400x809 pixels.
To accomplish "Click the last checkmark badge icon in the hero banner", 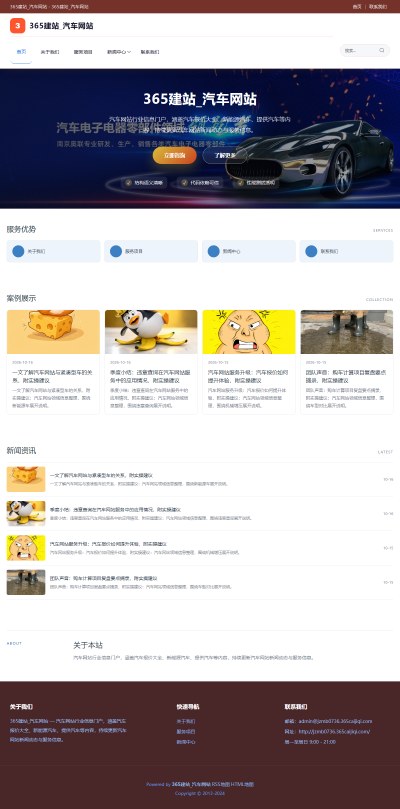I will pos(241,183).
